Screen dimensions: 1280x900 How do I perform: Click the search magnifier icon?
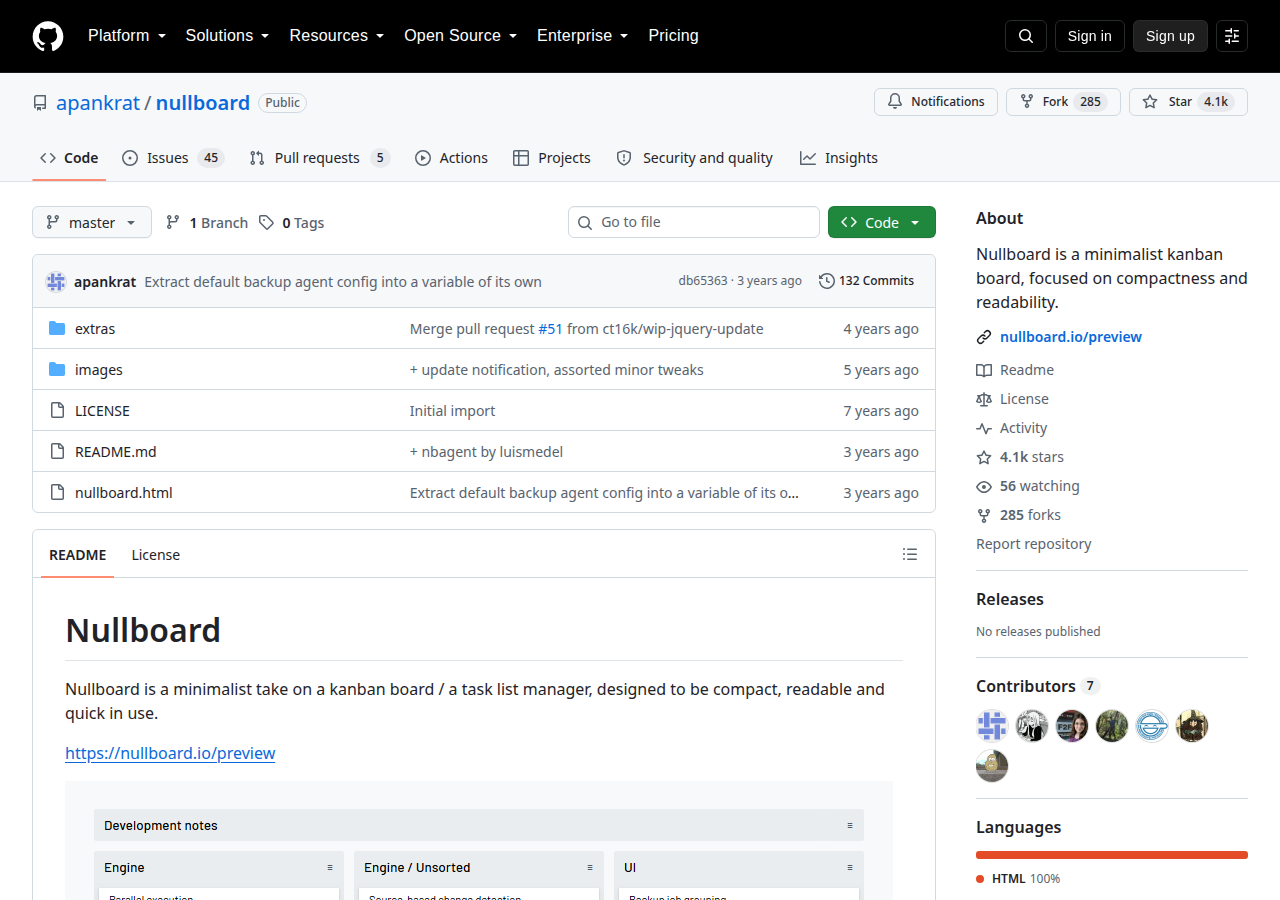point(1026,36)
